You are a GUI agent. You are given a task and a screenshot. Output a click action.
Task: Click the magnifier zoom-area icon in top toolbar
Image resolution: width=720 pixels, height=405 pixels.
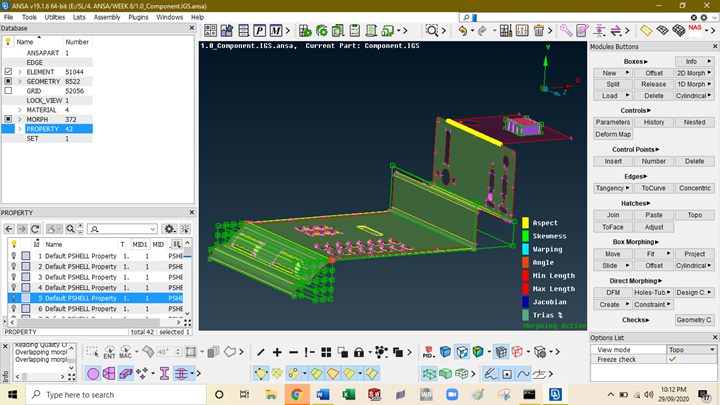(432, 31)
